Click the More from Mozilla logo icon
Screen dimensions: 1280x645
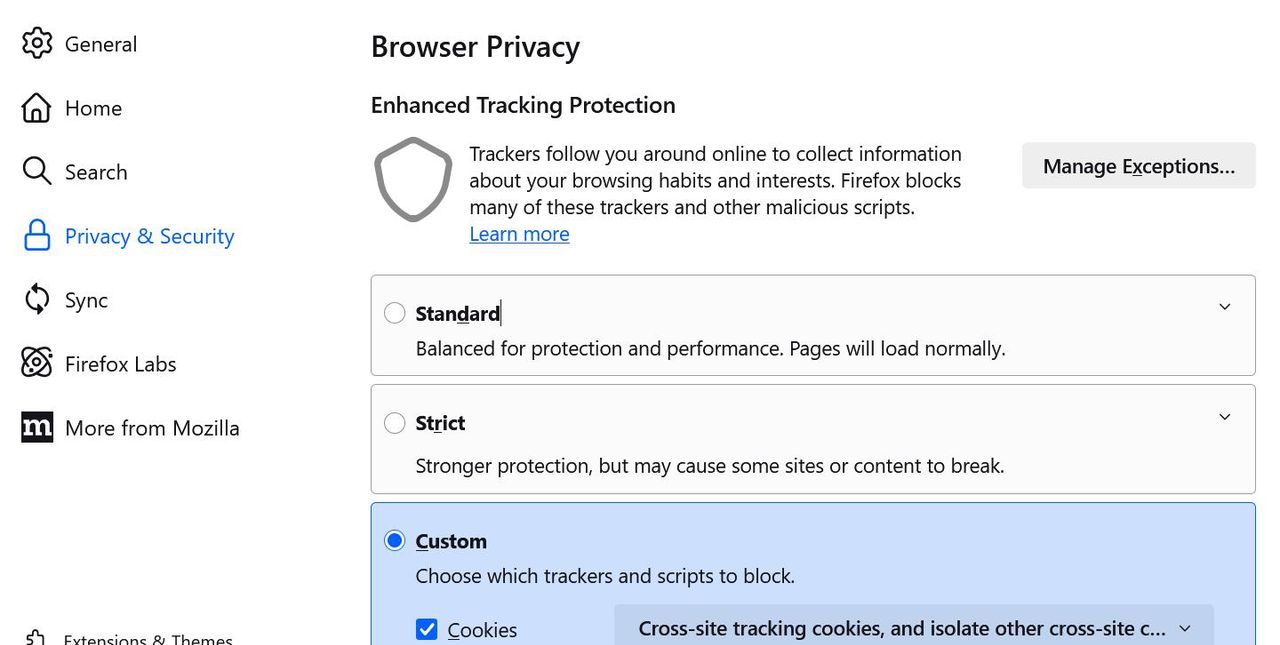(37, 428)
